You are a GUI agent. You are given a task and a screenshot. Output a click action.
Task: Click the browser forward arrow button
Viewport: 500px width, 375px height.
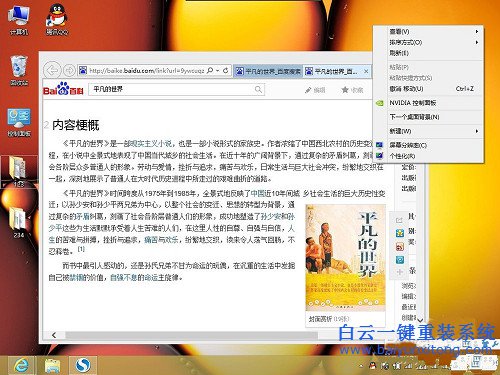coord(69,70)
